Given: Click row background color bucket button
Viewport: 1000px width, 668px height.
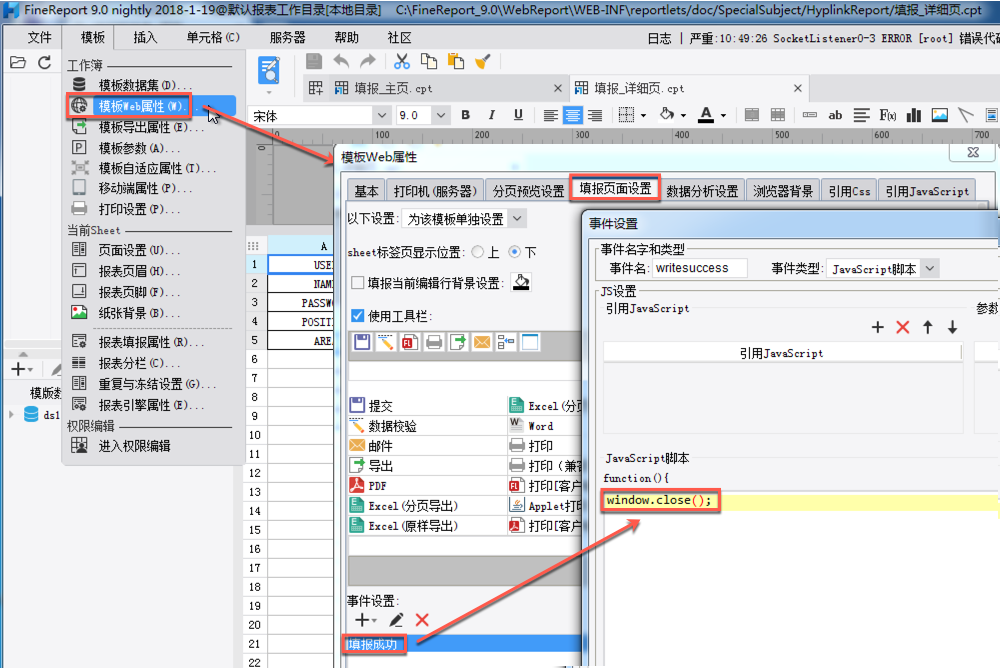Looking at the screenshot, I should 521,282.
